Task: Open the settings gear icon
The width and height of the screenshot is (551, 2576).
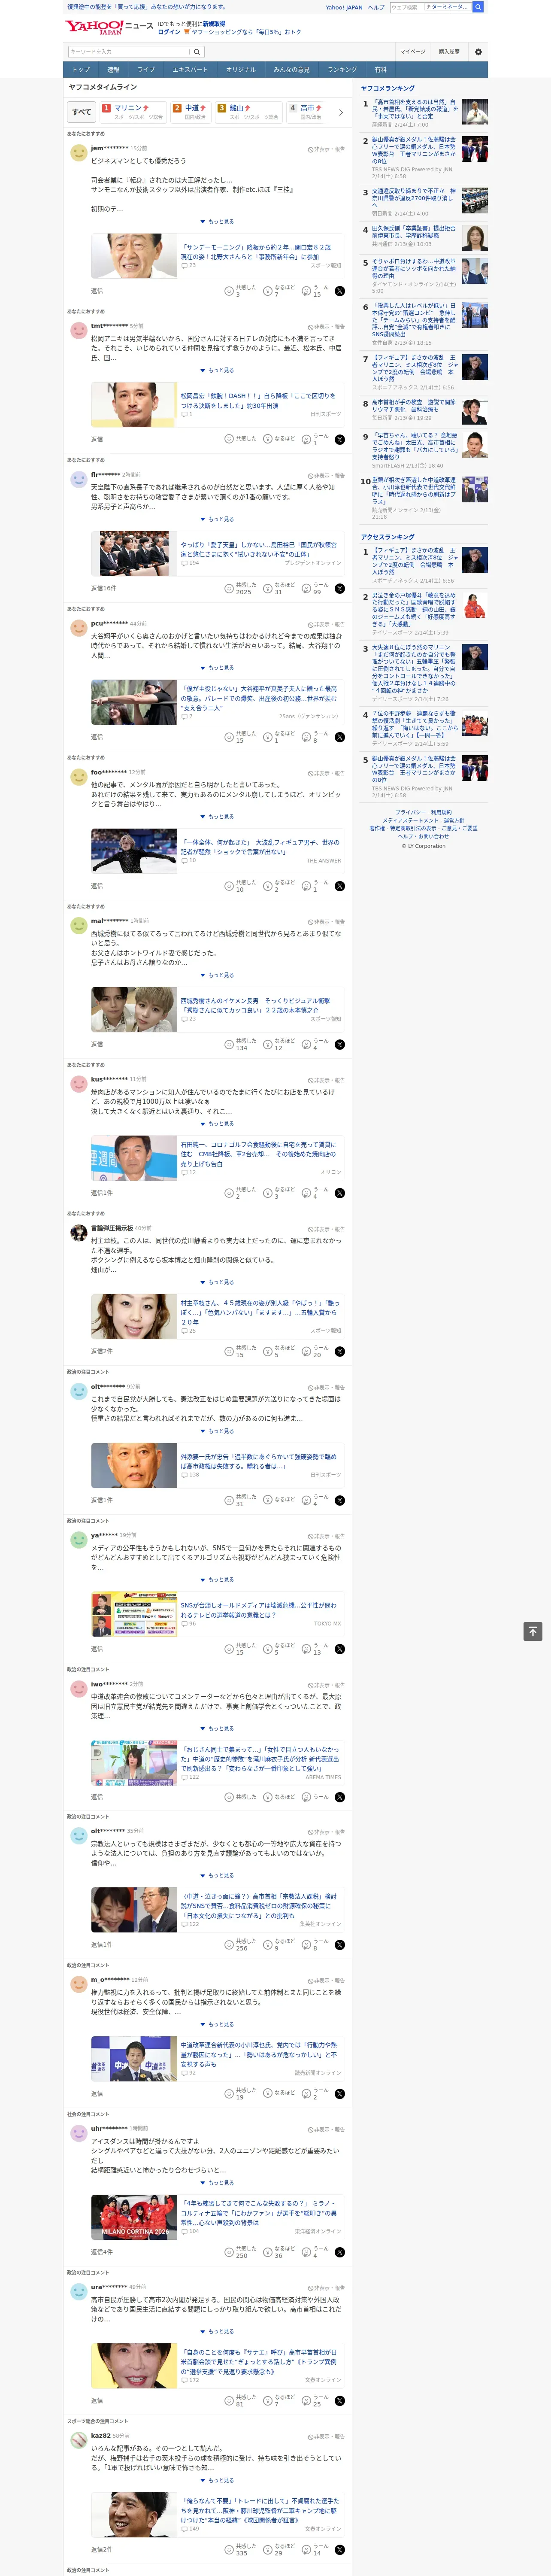Action: [x=478, y=52]
